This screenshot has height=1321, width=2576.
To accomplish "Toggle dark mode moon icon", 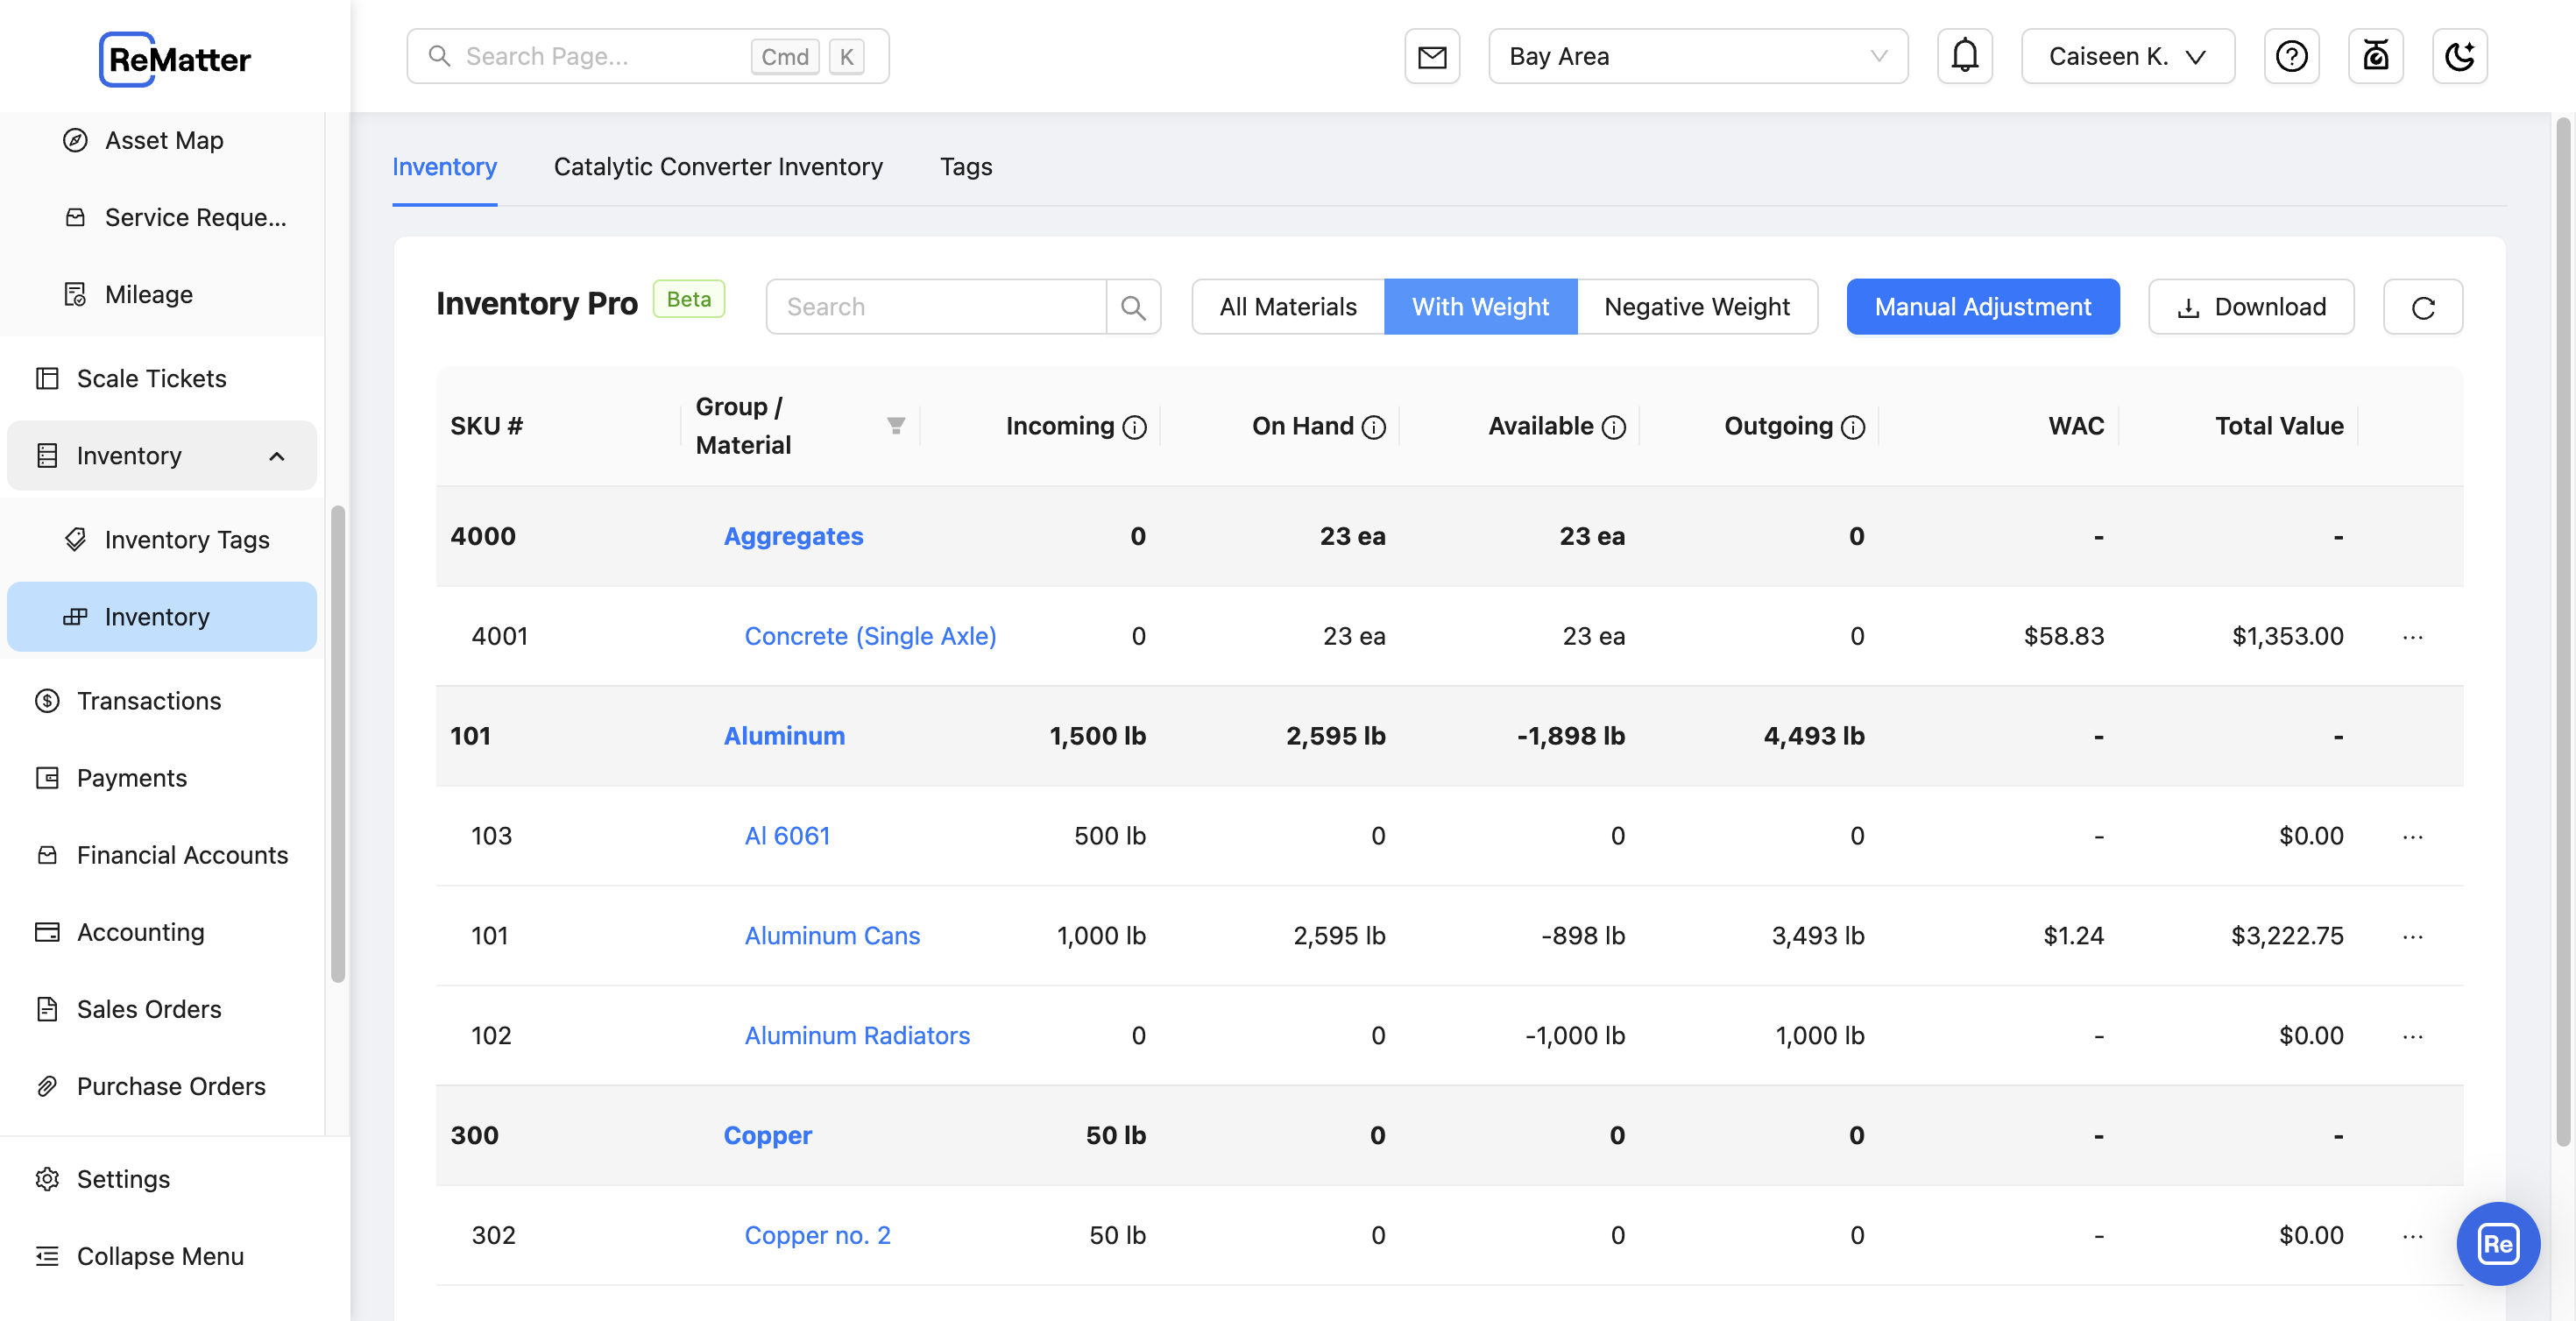I will click(2459, 56).
